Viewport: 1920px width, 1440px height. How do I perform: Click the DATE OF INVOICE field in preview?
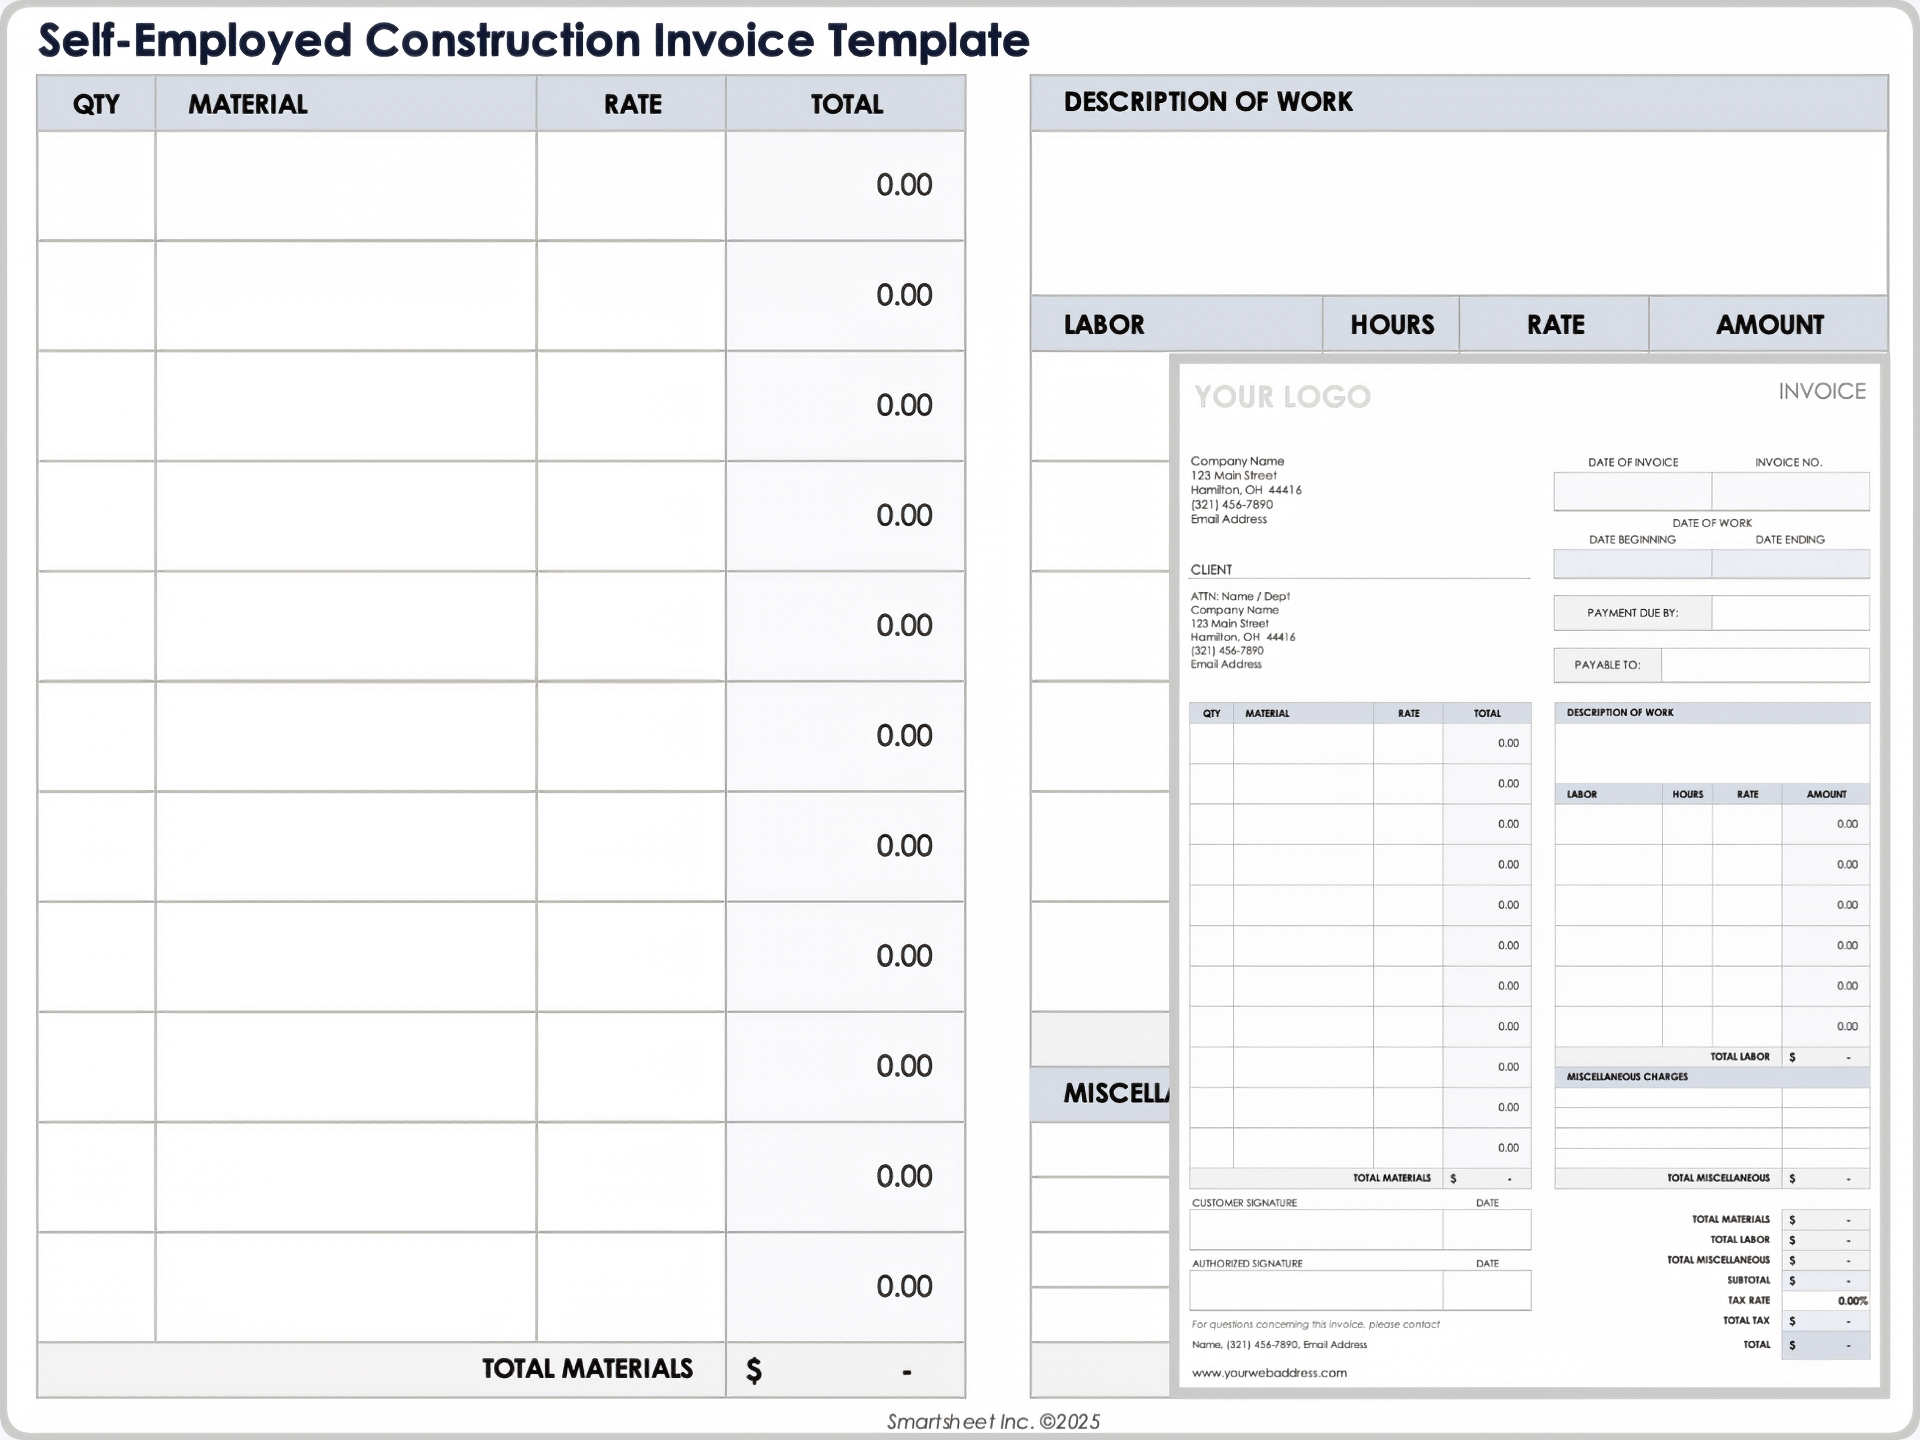(x=1632, y=491)
